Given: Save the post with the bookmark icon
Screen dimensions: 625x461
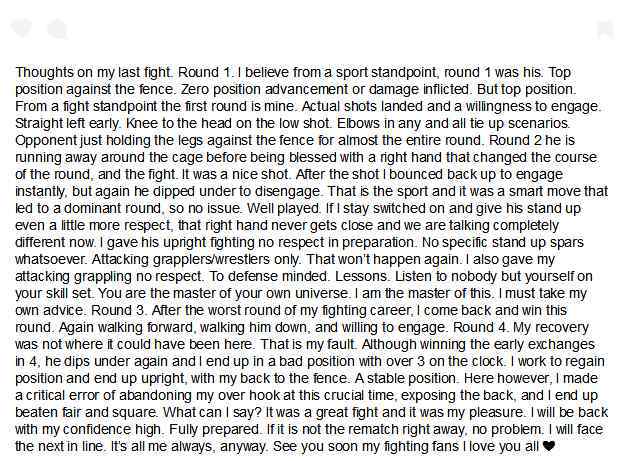Looking at the screenshot, I should pyautogui.click(x=605, y=30).
